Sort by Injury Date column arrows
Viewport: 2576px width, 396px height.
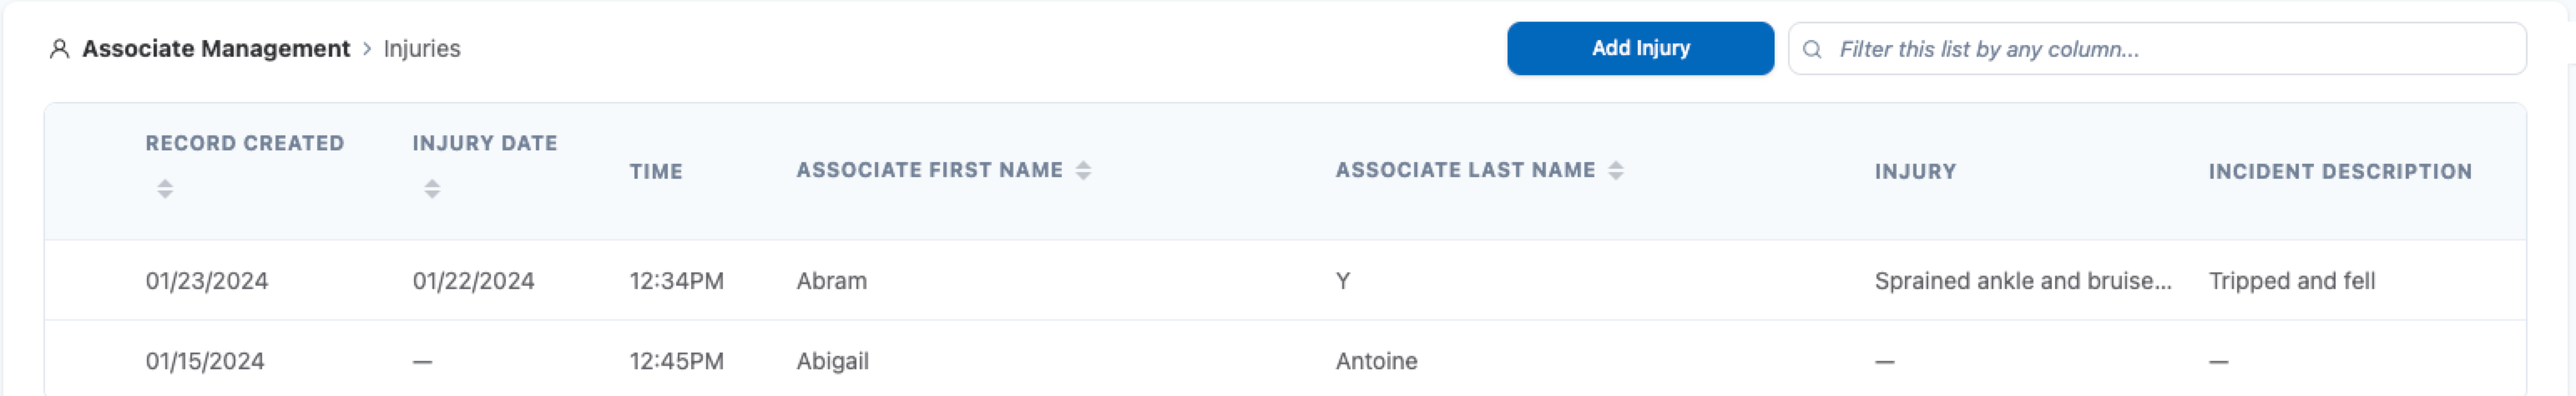[432, 188]
